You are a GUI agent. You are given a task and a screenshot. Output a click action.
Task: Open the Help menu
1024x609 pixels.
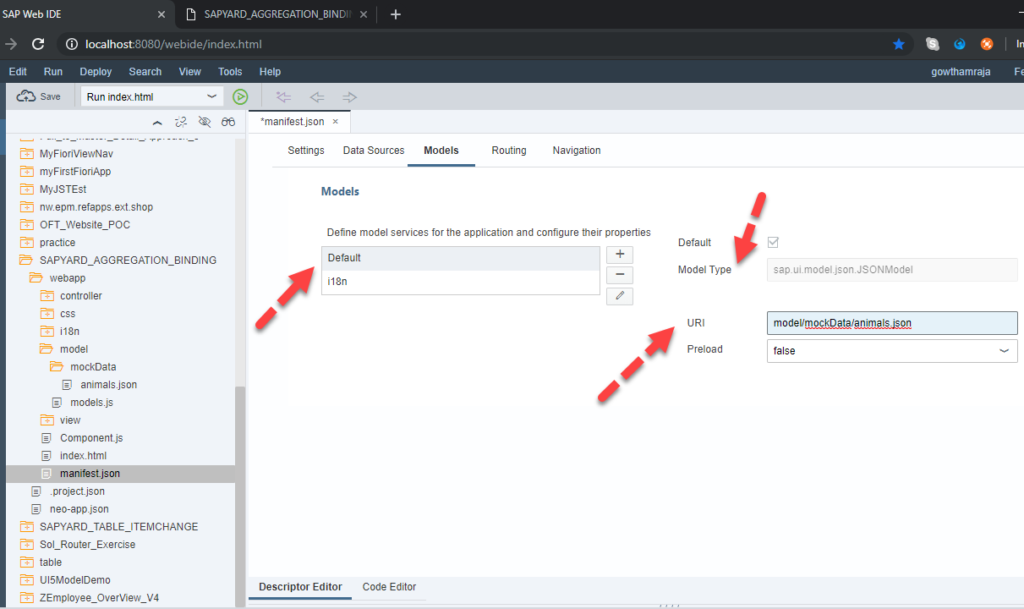pos(270,72)
